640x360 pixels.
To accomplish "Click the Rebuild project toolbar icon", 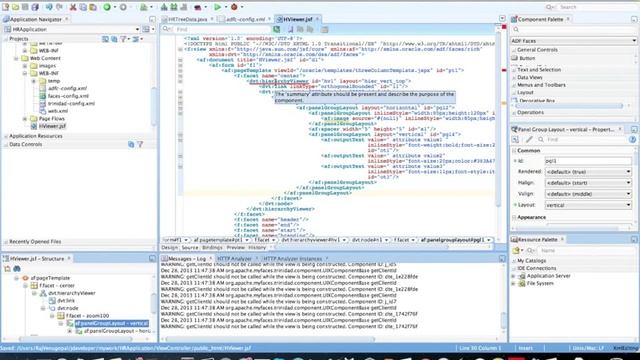I will click(x=174, y=7).
